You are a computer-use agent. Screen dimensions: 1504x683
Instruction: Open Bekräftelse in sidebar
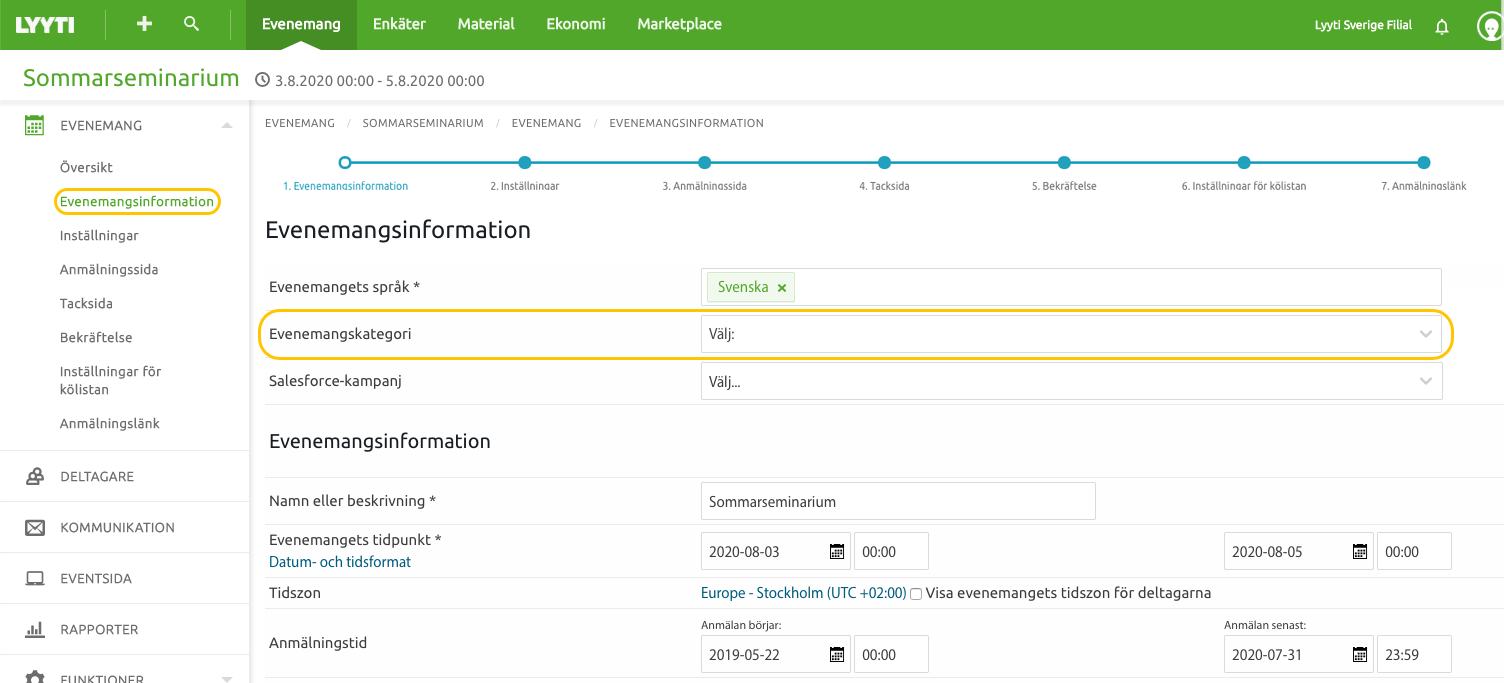coord(96,337)
